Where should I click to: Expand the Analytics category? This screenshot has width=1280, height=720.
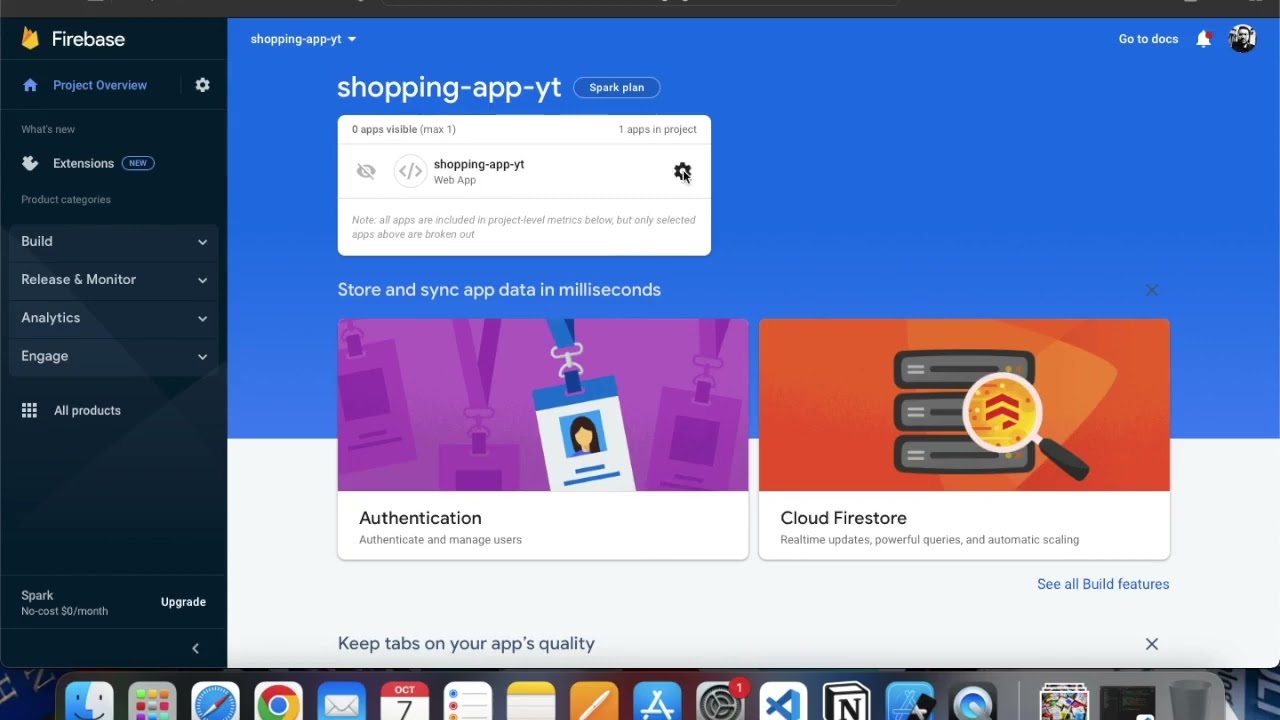coord(114,317)
